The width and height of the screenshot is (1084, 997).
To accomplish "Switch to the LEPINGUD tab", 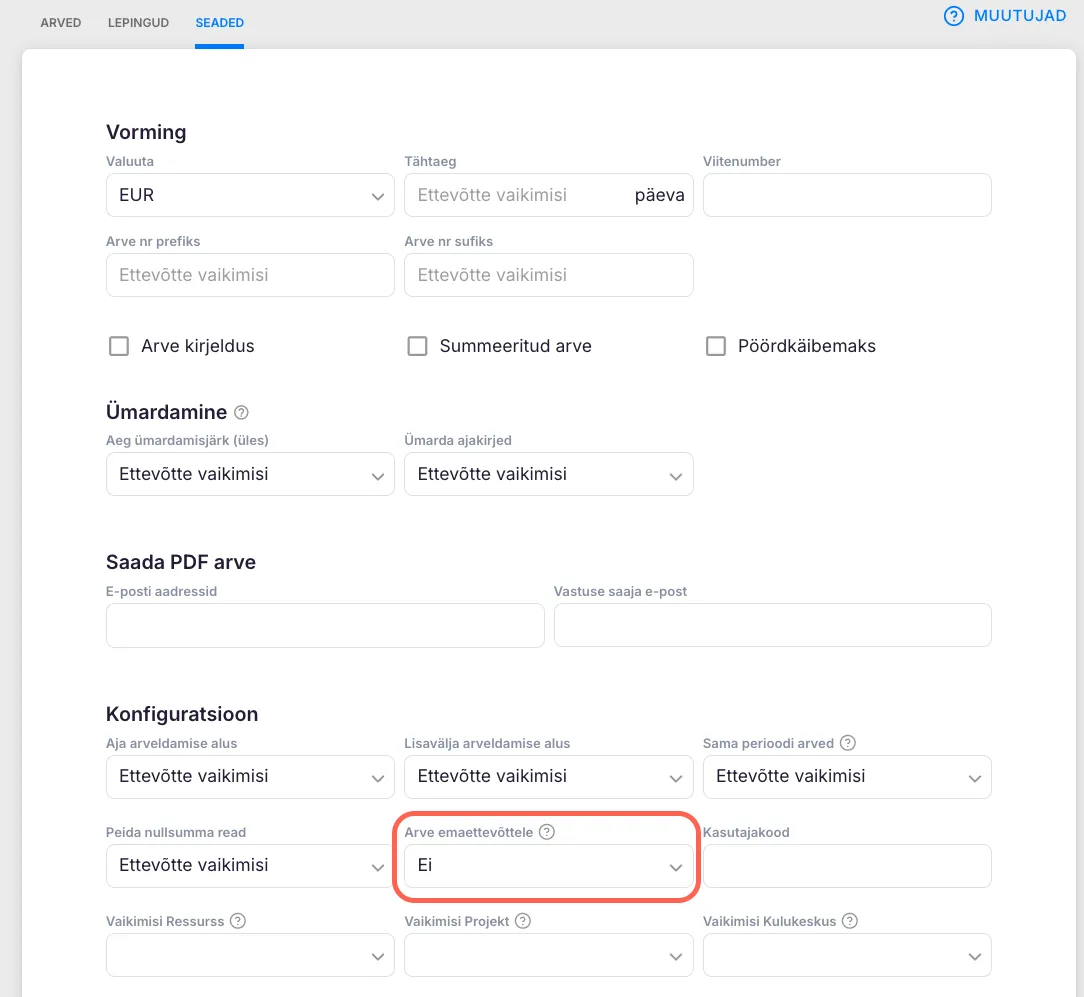I will (138, 22).
